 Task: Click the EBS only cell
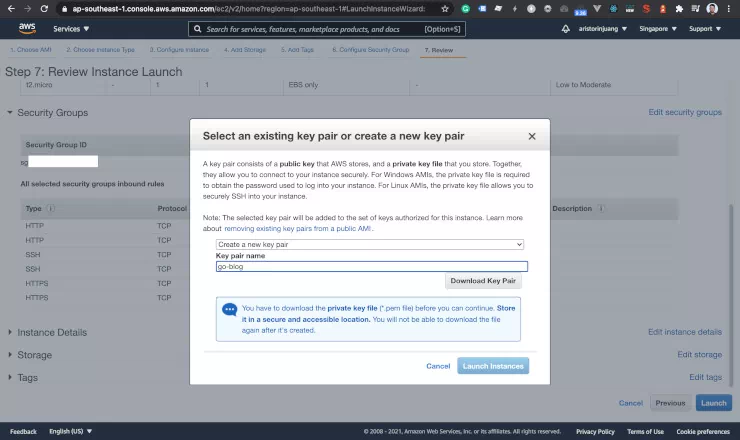(303, 85)
